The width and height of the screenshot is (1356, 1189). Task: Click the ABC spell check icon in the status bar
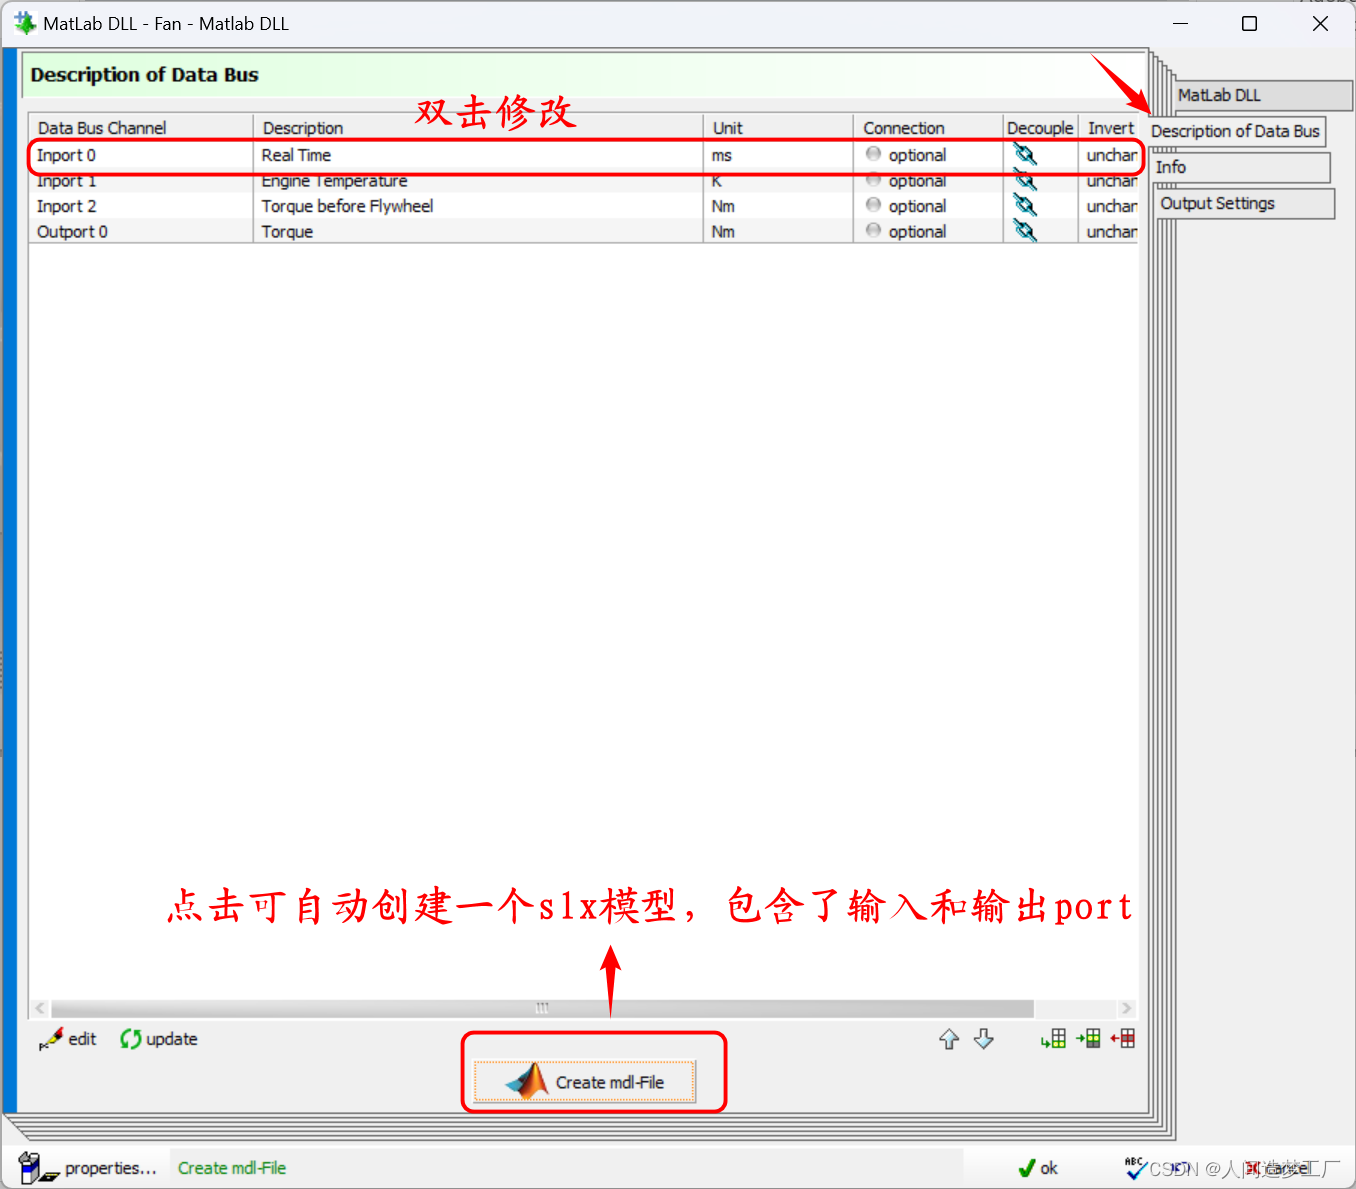[x=1133, y=1167]
